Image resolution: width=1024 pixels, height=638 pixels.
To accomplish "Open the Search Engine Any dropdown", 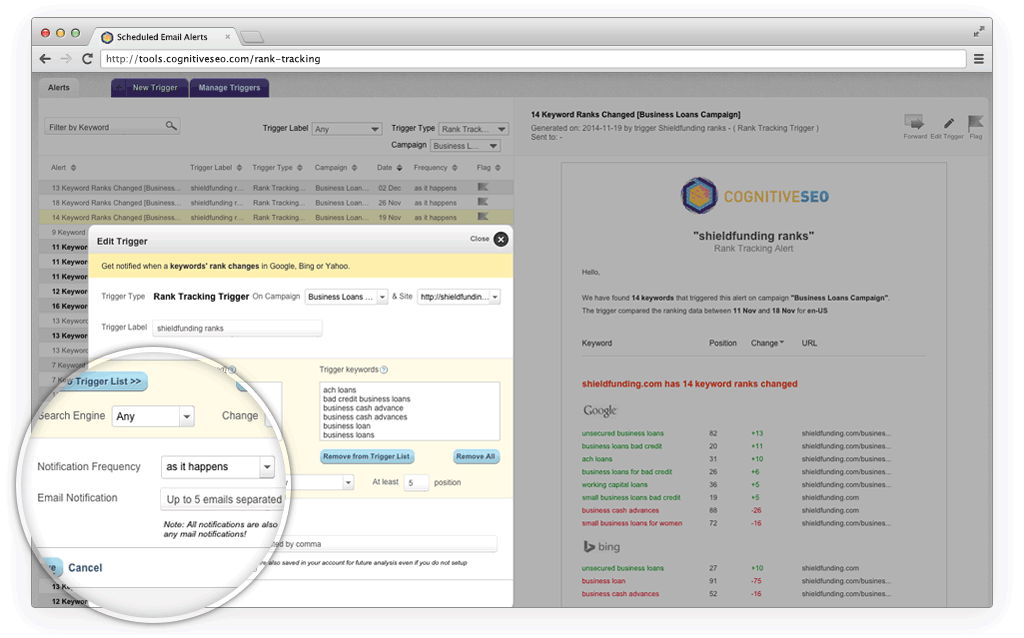I will pos(153,416).
